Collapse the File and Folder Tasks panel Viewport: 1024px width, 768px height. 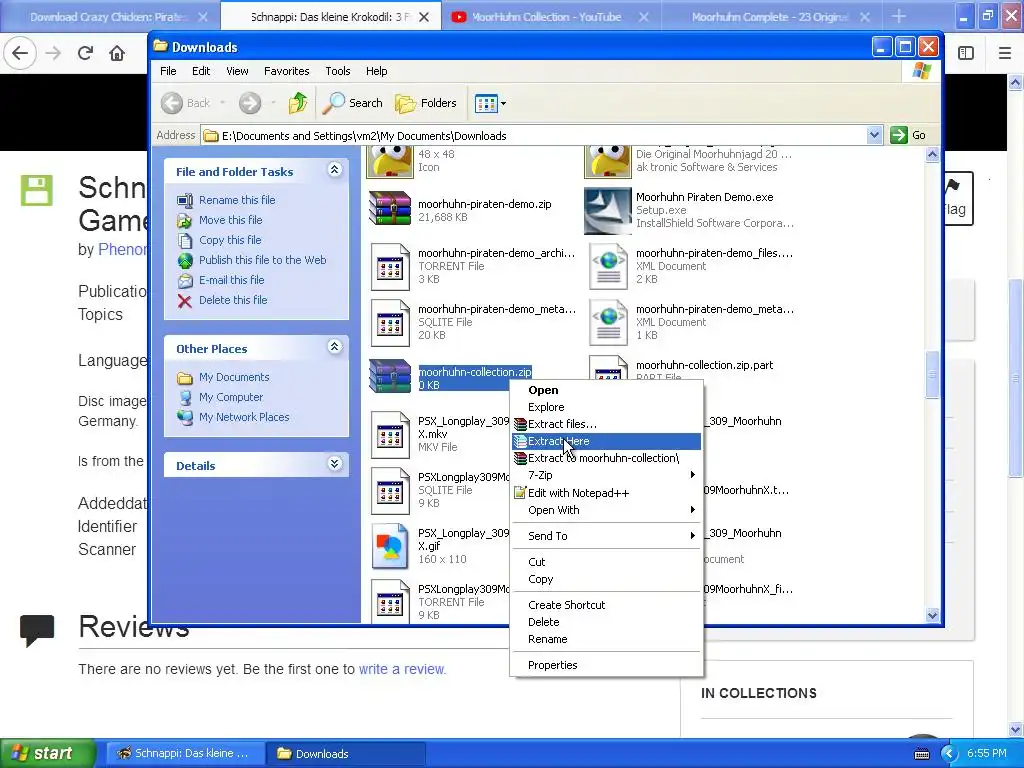[x=334, y=170]
